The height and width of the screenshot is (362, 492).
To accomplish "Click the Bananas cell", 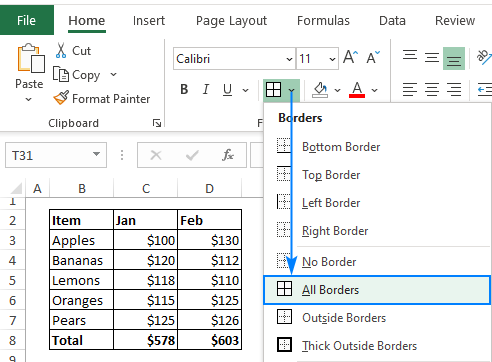I will click(x=82, y=260).
